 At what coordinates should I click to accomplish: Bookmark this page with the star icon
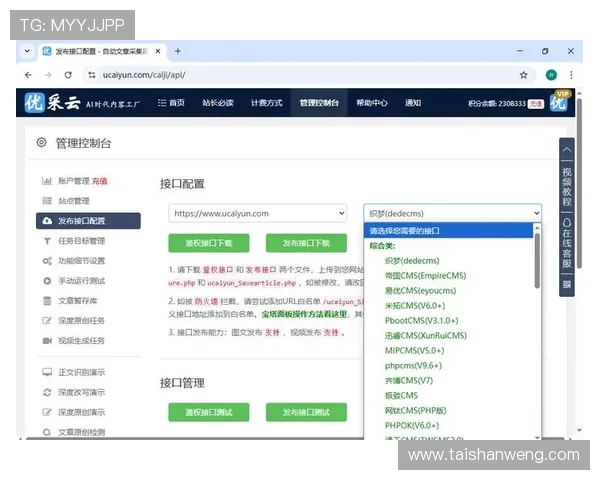[x=523, y=75]
